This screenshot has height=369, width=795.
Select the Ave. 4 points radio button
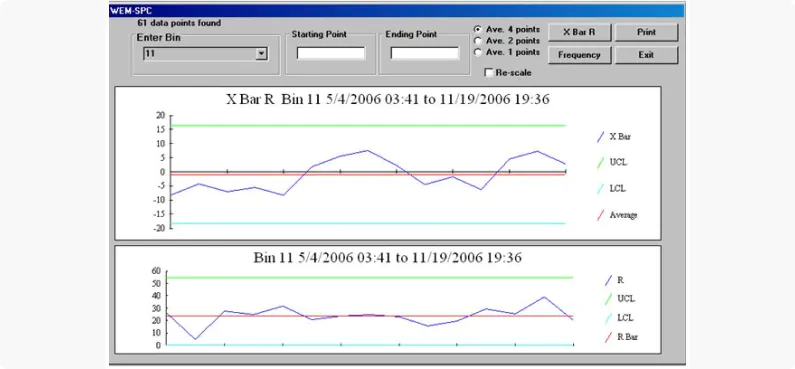pos(477,29)
